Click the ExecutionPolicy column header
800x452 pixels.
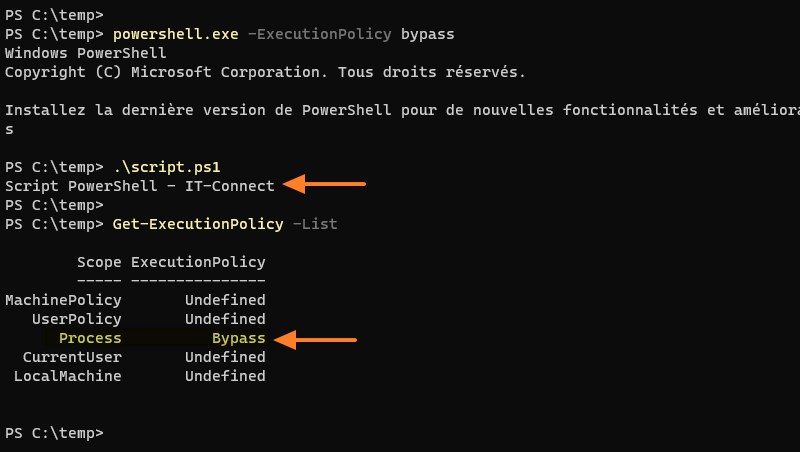pyautogui.click(x=198, y=262)
